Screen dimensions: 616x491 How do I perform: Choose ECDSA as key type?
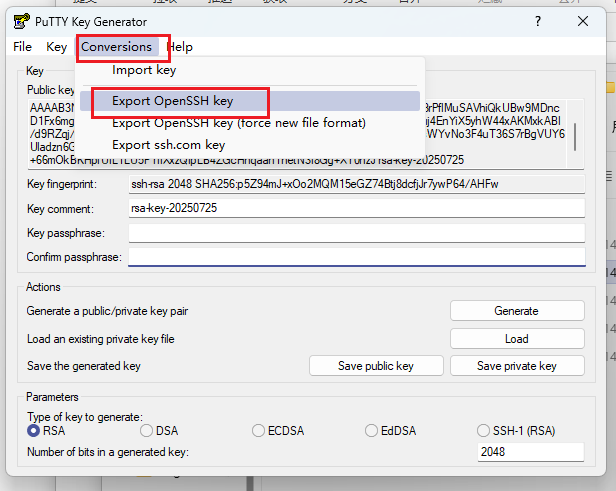pyautogui.click(x=259, y=431)
